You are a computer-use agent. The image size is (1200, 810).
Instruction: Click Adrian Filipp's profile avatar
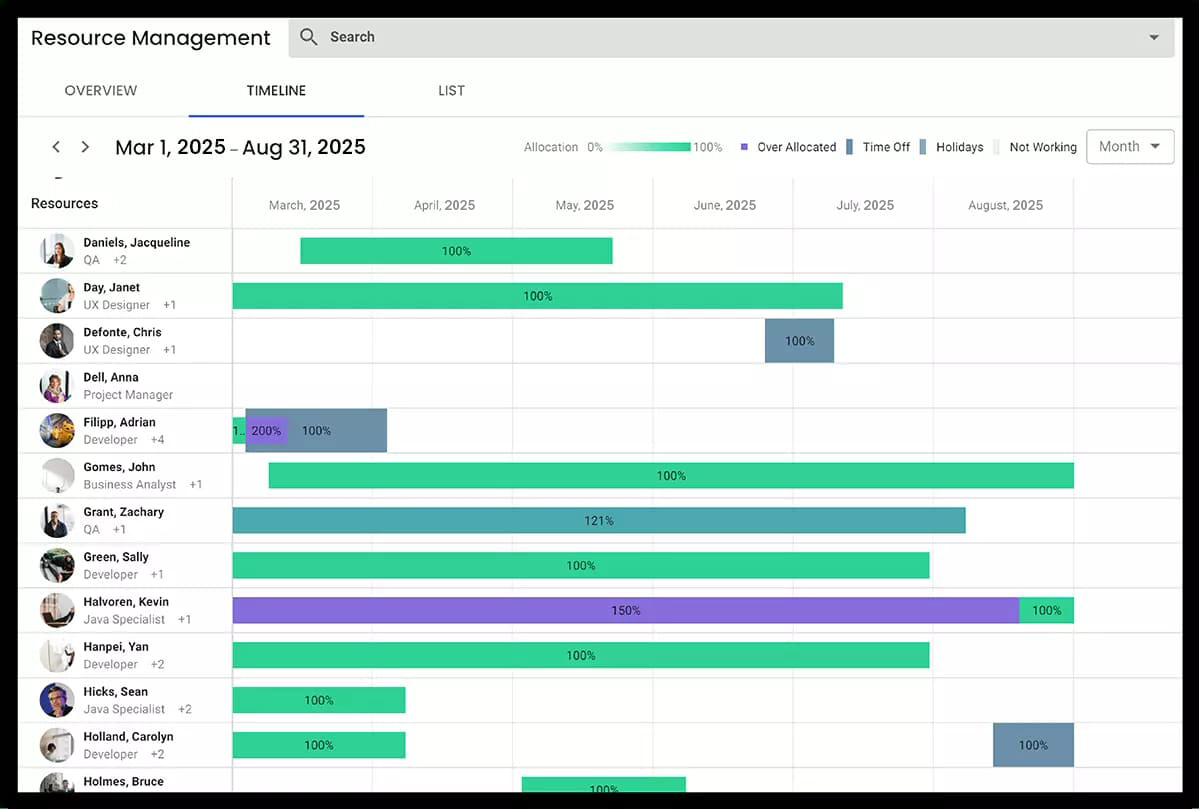(57, 430)
